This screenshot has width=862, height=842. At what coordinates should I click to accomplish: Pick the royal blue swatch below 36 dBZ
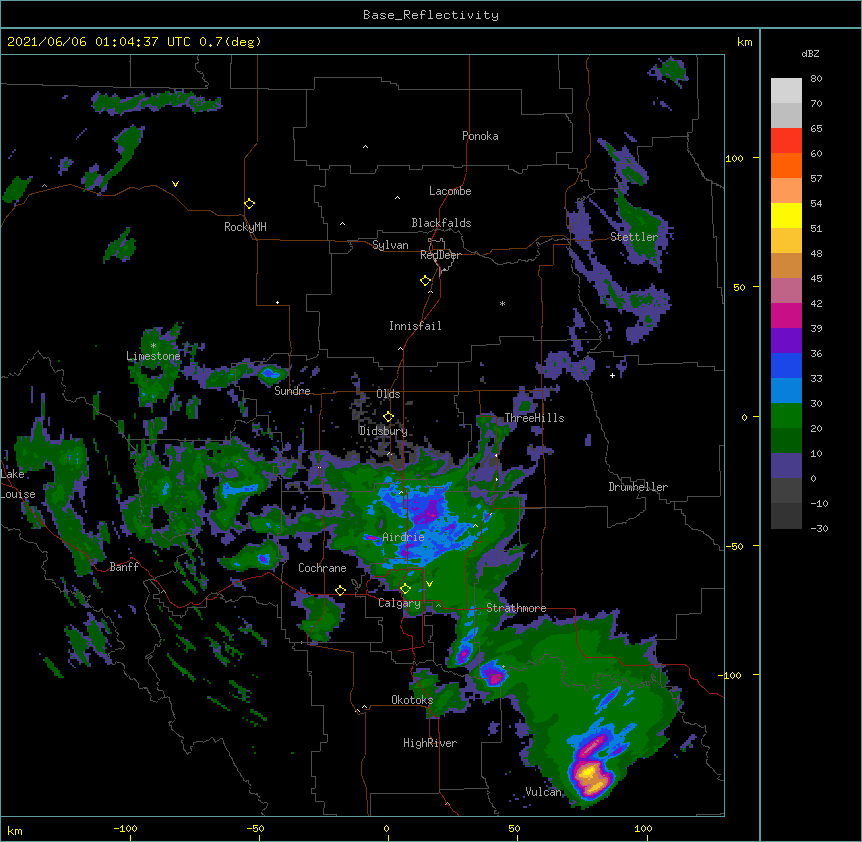coord(786,365)
